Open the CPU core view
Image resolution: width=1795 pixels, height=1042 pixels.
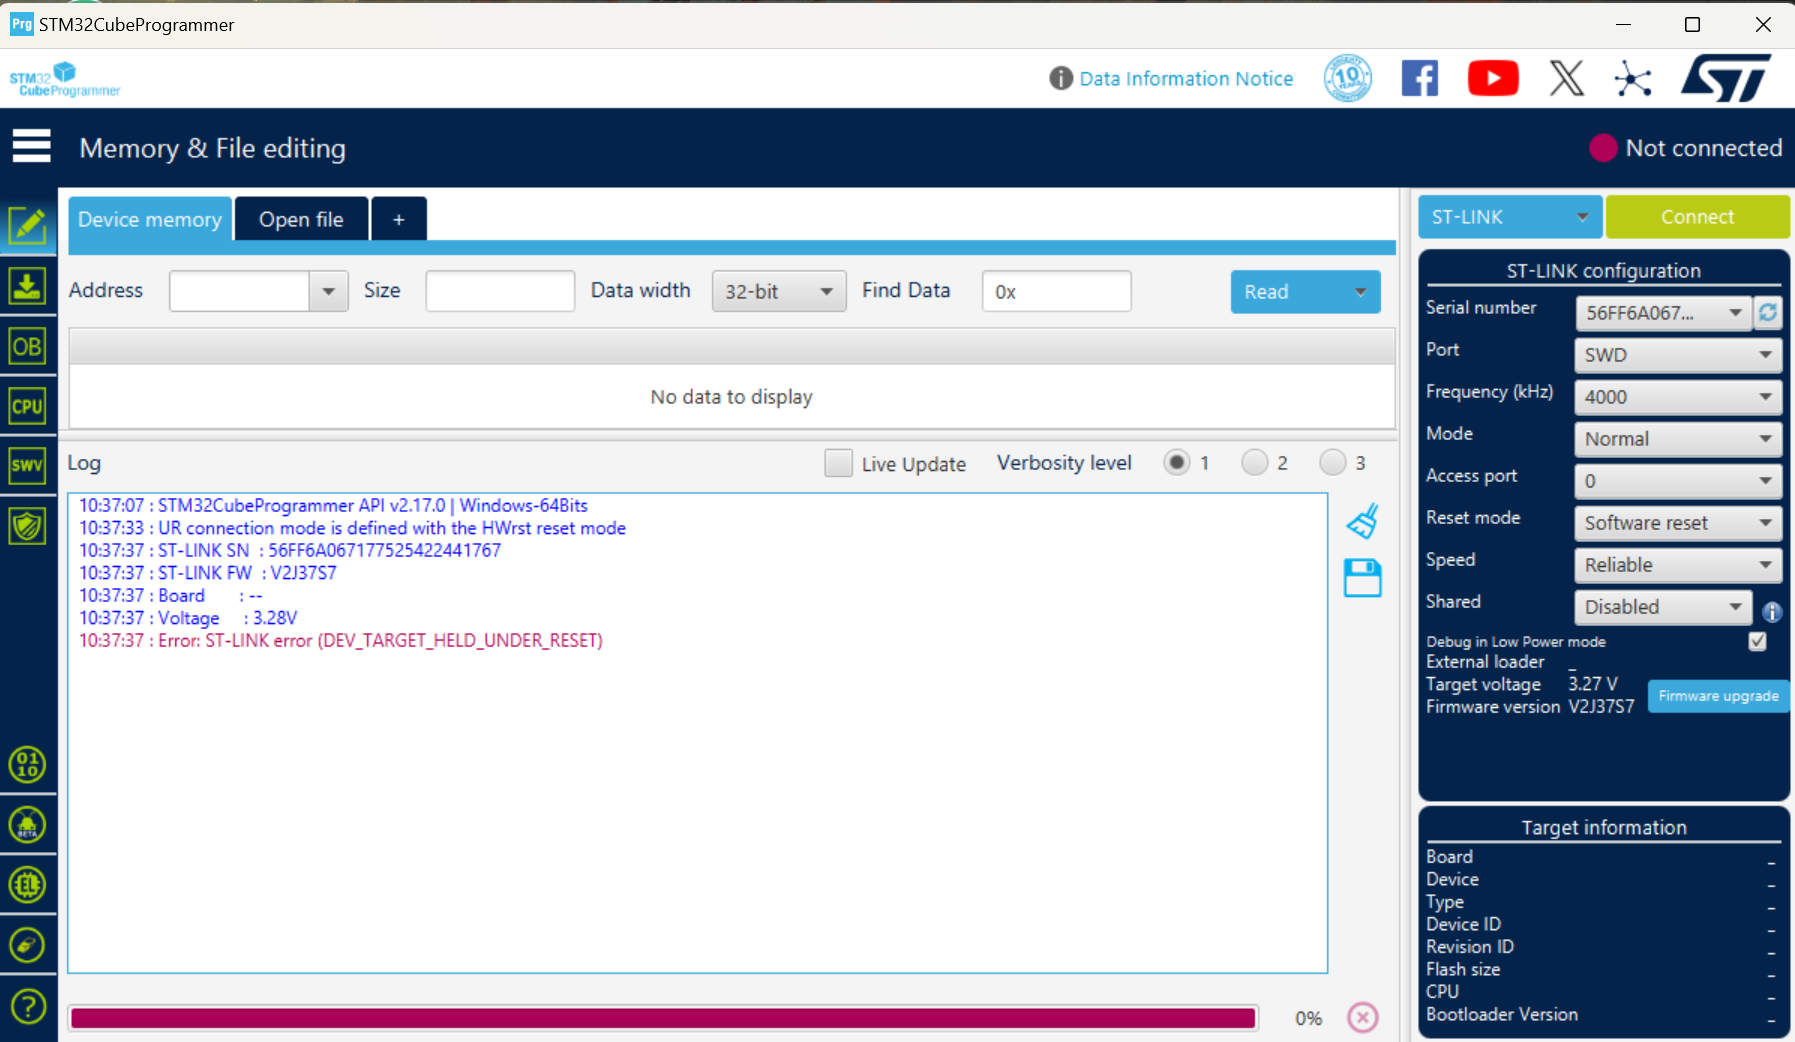[x=28, y=406]
